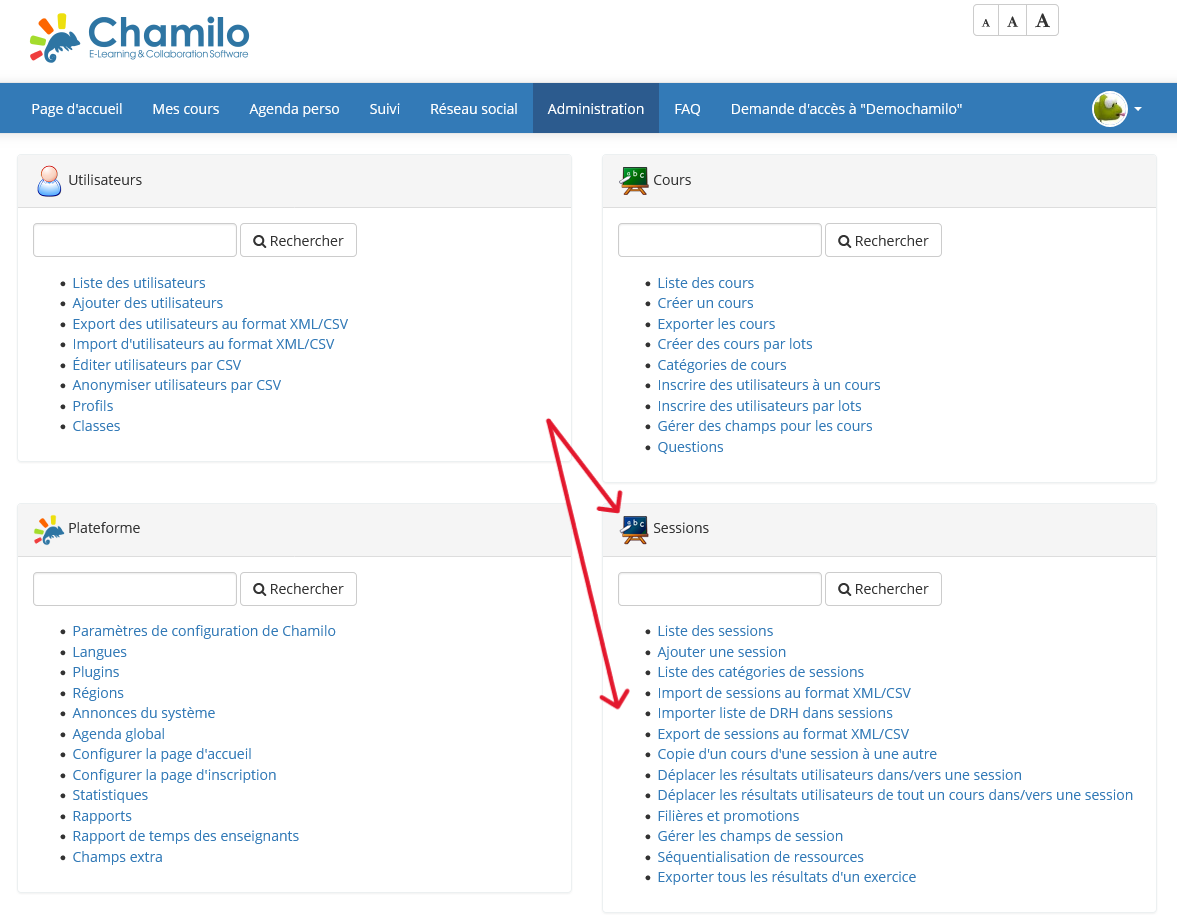Click the green chalkboard icon beside Cours

click(x=632, y=180)
